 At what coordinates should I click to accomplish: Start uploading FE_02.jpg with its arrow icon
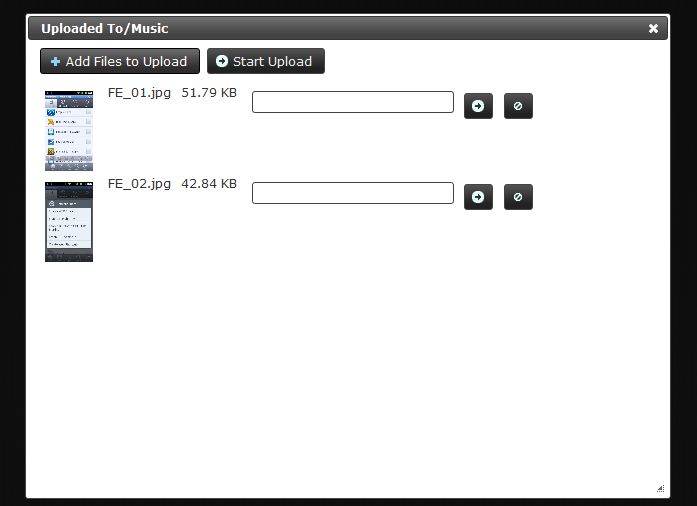[x=478, y=197]
